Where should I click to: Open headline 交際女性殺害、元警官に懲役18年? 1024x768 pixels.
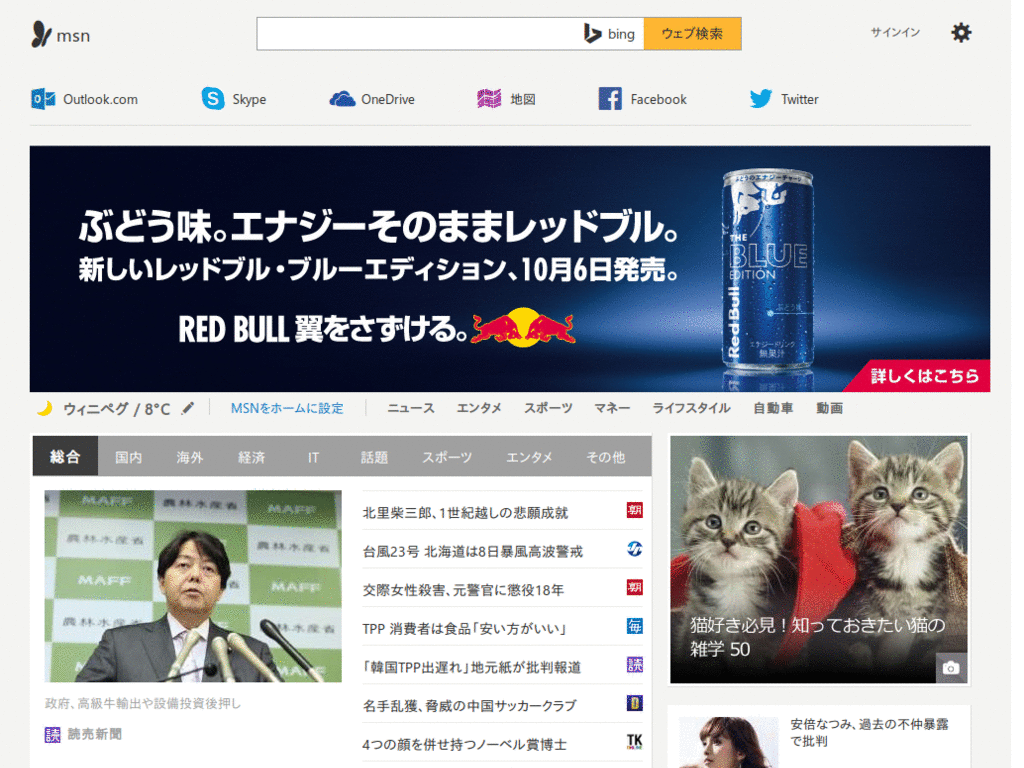tap(463, 590)
